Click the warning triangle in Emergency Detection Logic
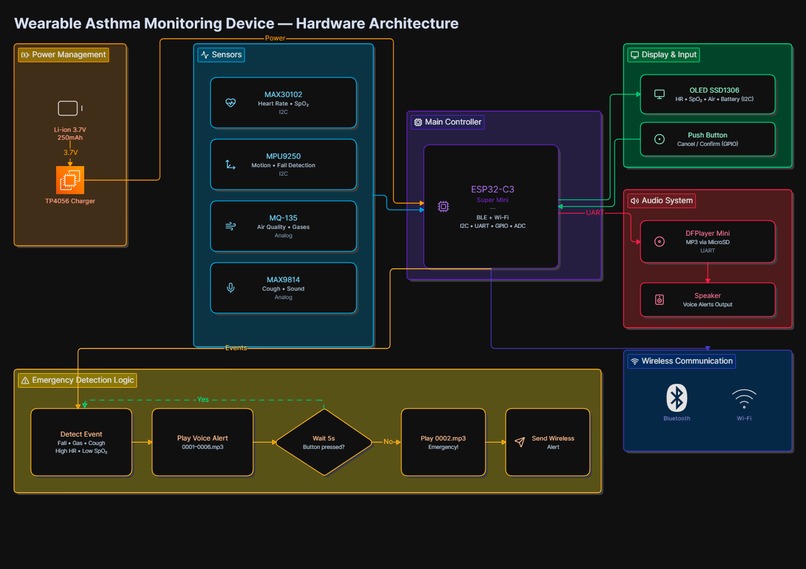The width and height of the screenshot is (806, 569). (x=25, y=380)
